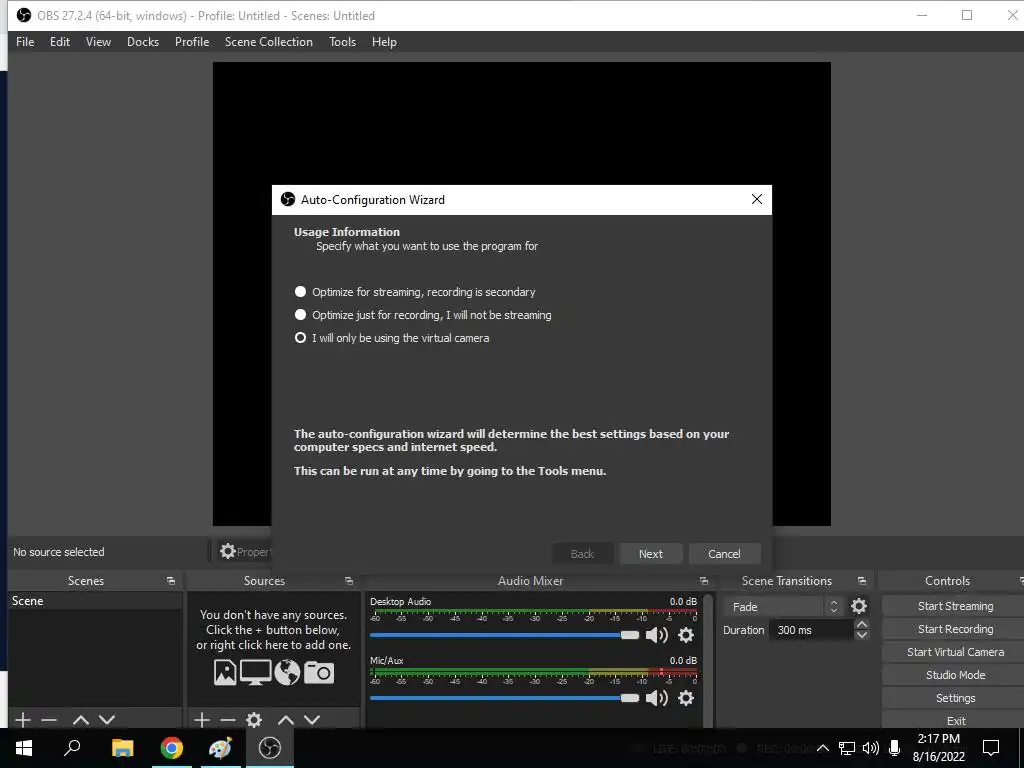Pop out the Scene Transitions dock
Image resolution: width=1024 pixels, height=768 pixels.
(861, 581)
